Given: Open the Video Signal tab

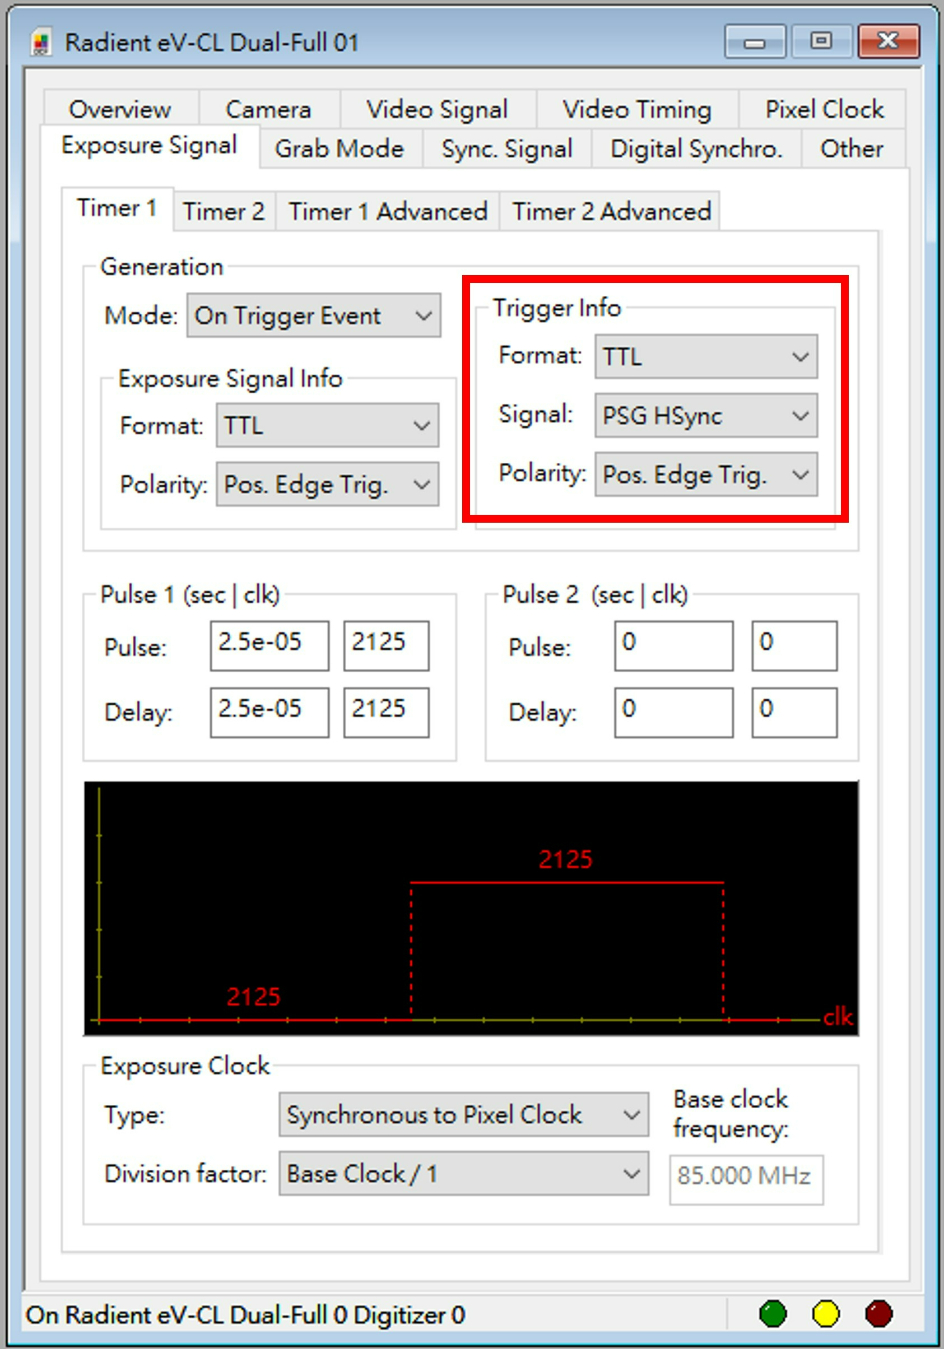Looking at the screenshot, I should coord(437,109).
